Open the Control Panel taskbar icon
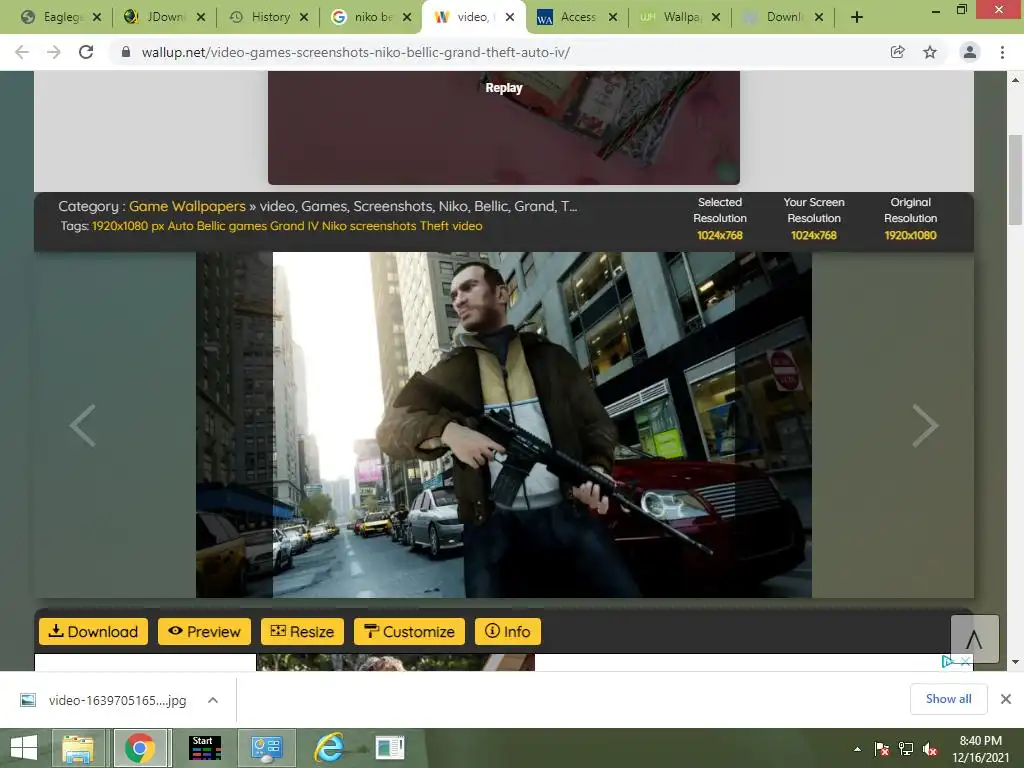This screenshot has width=1024, height=768. pyautogui.click(x=266, y=748)
